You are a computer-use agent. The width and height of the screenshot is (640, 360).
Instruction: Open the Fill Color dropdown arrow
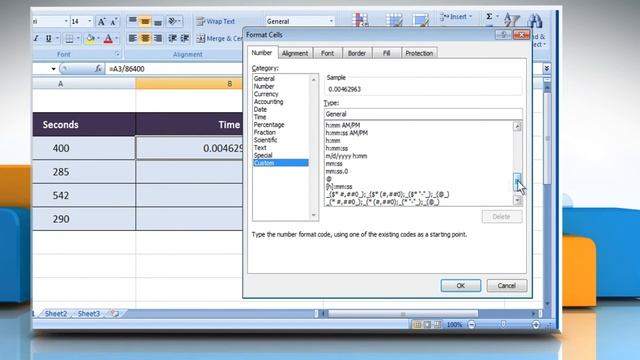(x=99, y=39)
